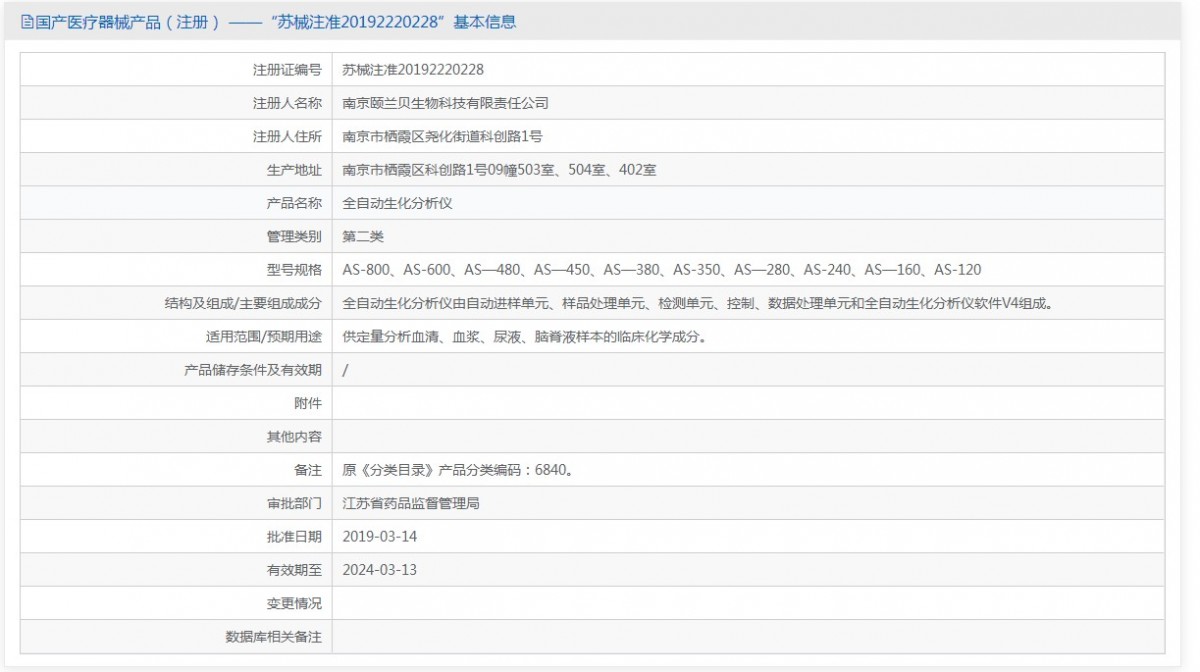This screenshot has height=672, width=1200.
Task: Click the page title containing 基本信息
Action: point(276,21)
